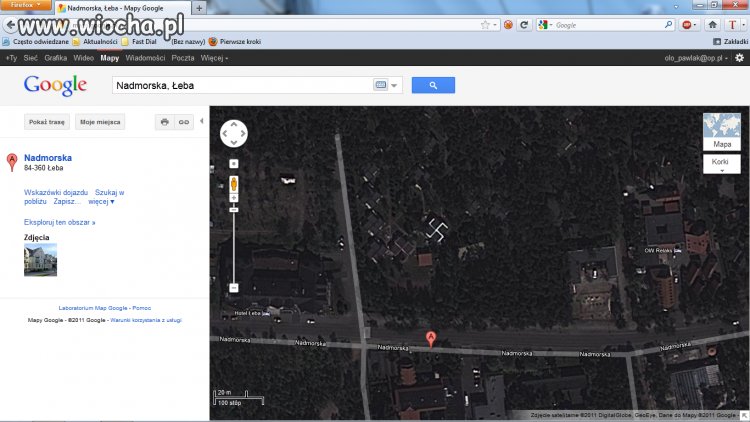The image size is (750, 422).
Task: Click the Adblock Plus ABP toolbar icon
Action: (x=689, y=25)
